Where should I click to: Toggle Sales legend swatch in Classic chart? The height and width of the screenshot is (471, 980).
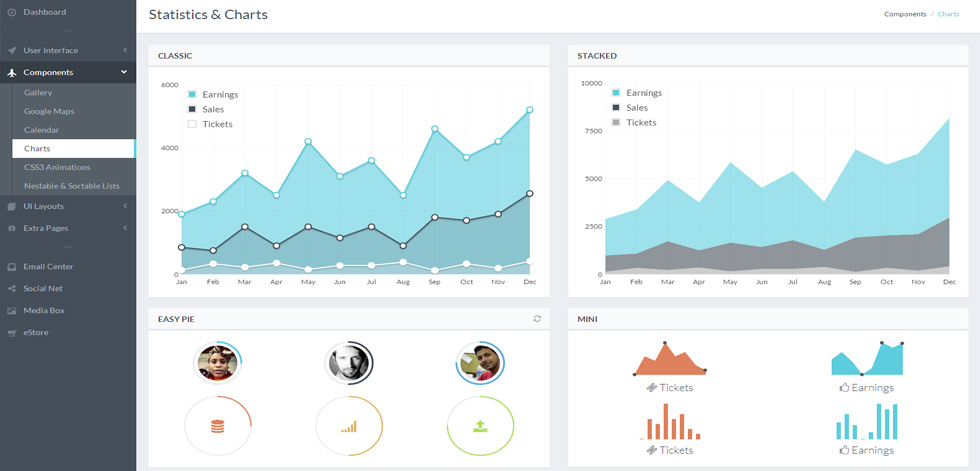[192, 109]
